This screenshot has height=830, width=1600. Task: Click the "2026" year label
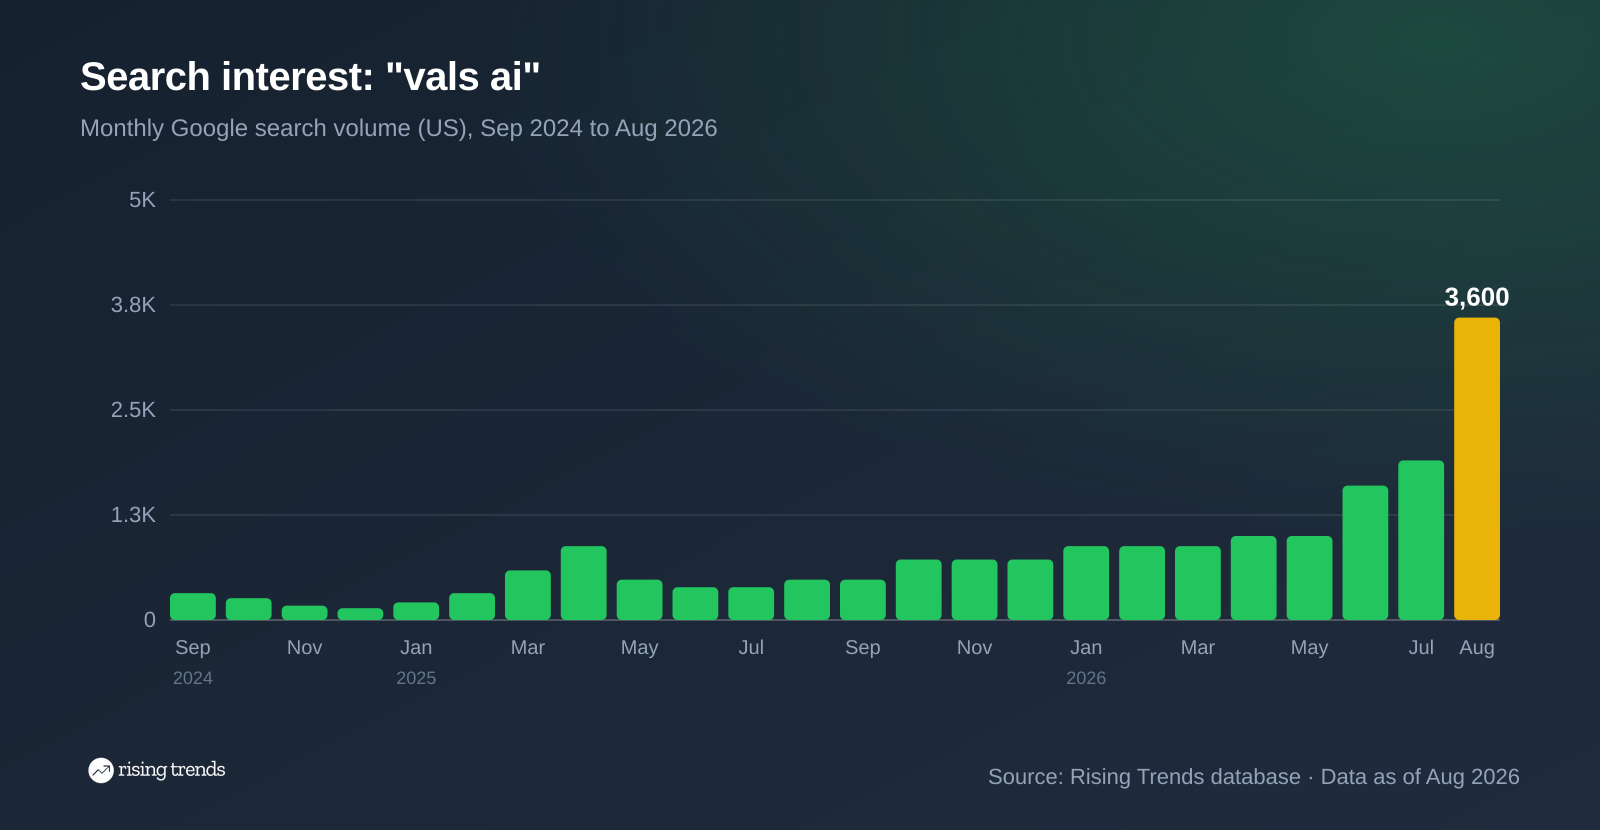(x=1086, y=678)
